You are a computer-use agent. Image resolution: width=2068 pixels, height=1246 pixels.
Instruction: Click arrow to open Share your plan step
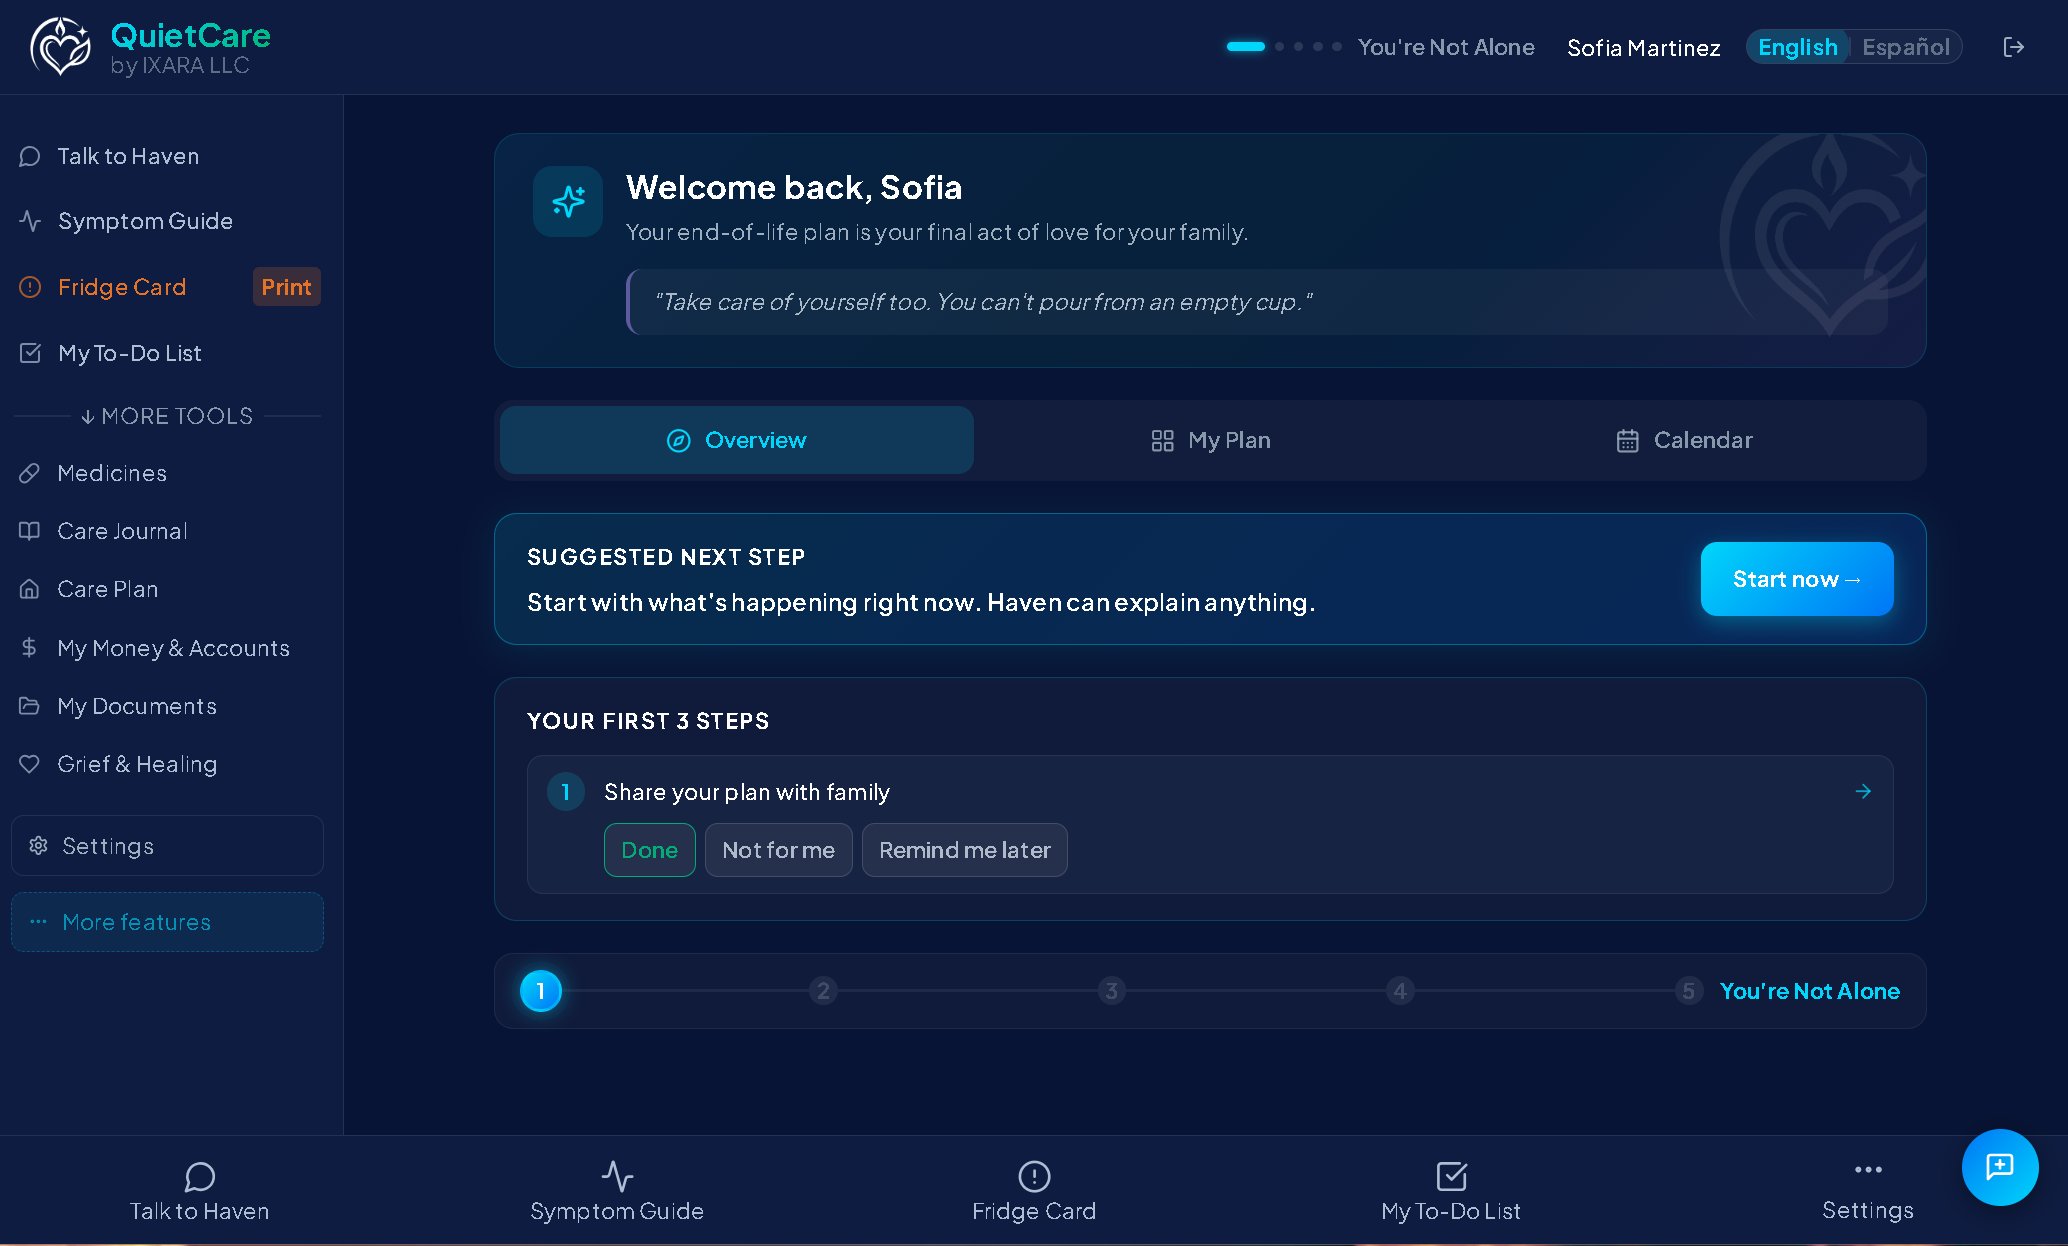point(1863,791)
